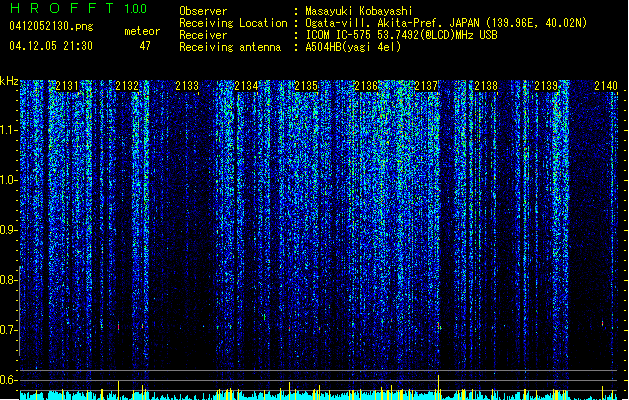
Task: Select the location text Ogata-vill. Akita-Pref. JAPAN
Action: [x=392, y=23]
